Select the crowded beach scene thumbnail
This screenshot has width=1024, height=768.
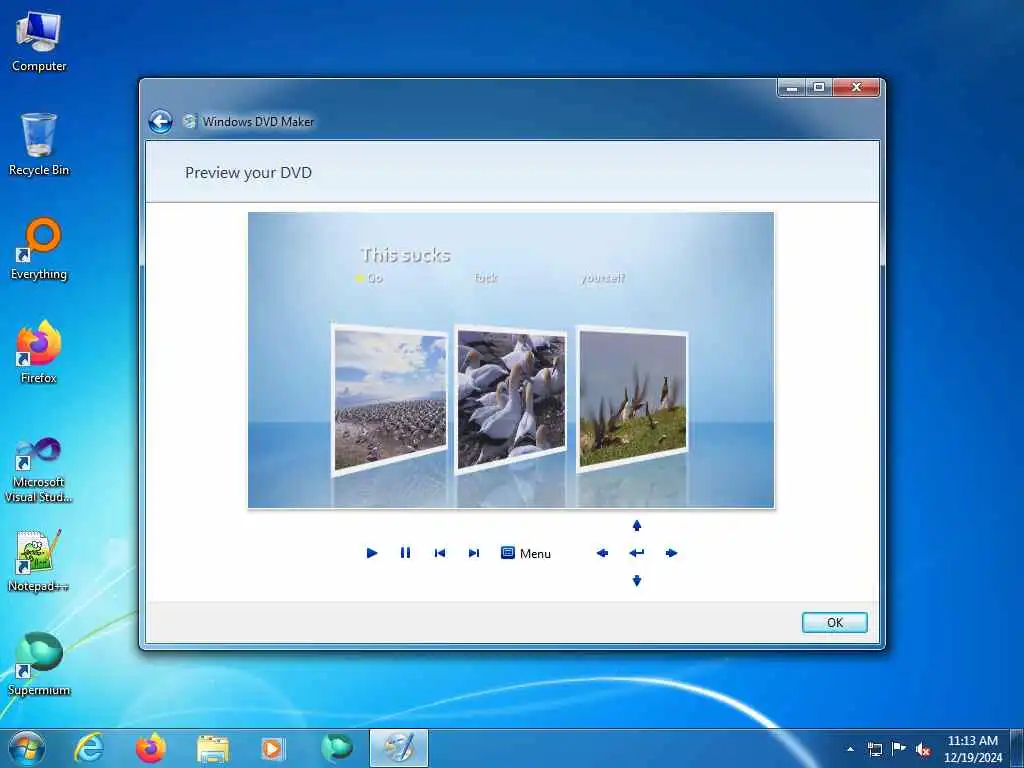(x=390, y=398)
